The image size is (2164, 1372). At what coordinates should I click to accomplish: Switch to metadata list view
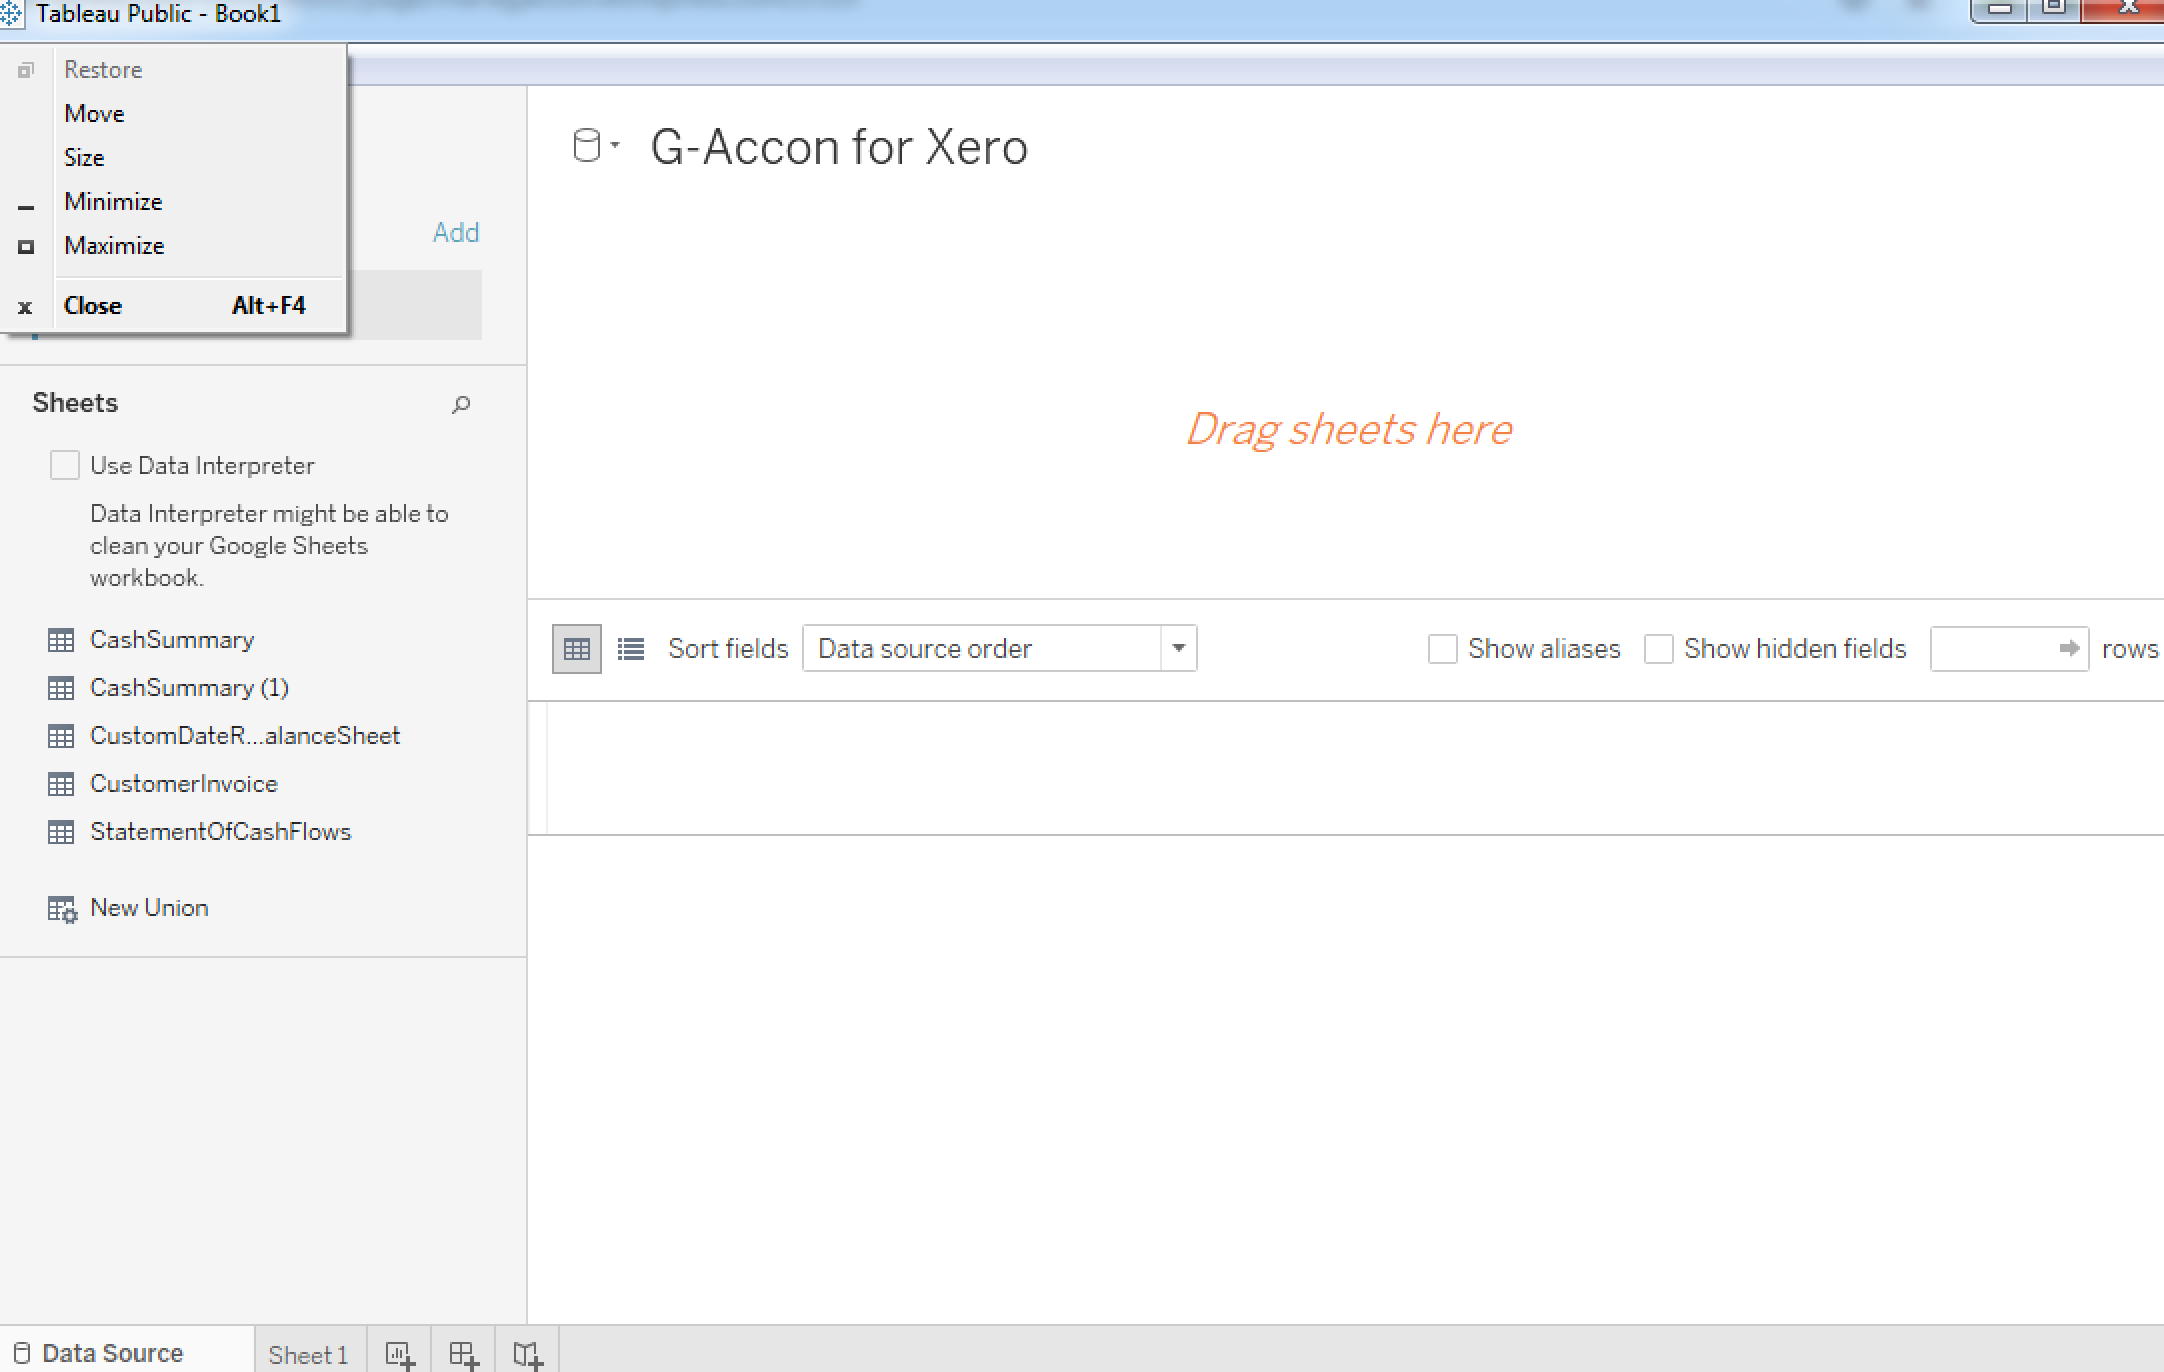631,649
